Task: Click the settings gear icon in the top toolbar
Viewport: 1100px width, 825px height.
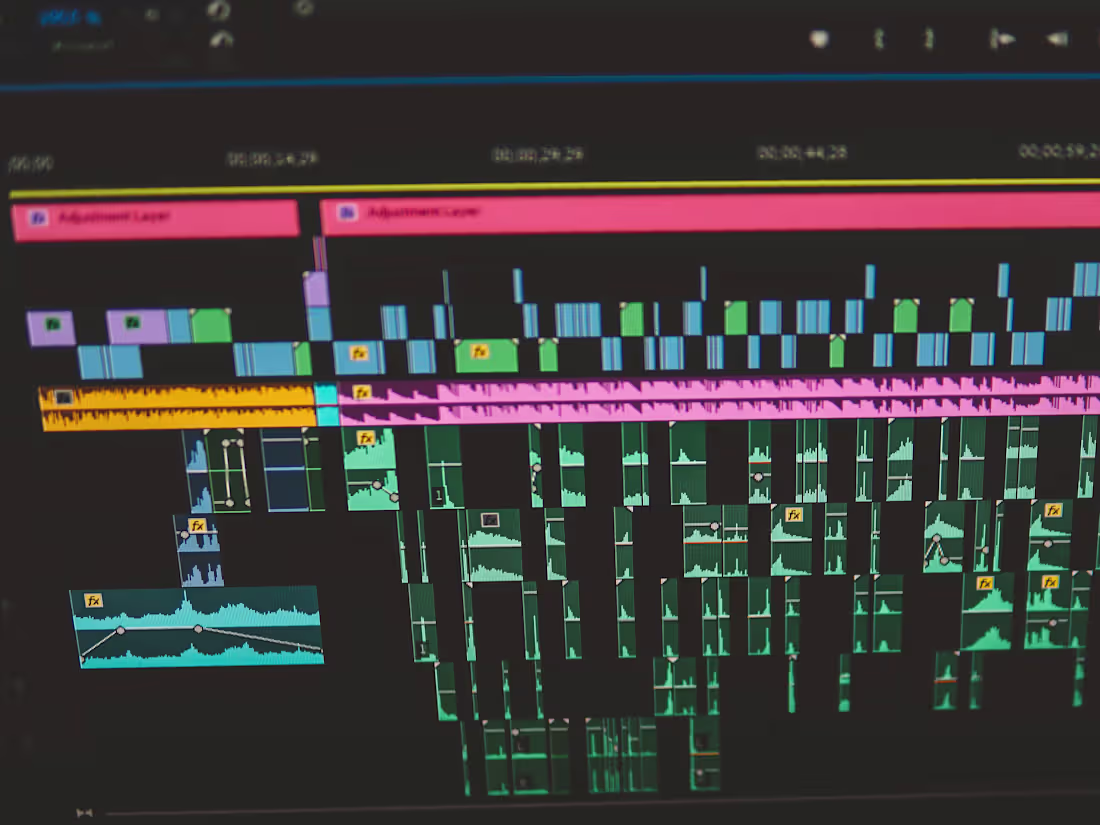Action: click(300, 8)
